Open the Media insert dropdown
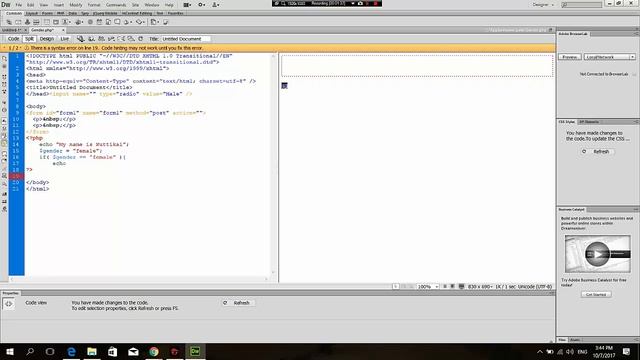Screen dimensions: 640x360 pos(79,22)
